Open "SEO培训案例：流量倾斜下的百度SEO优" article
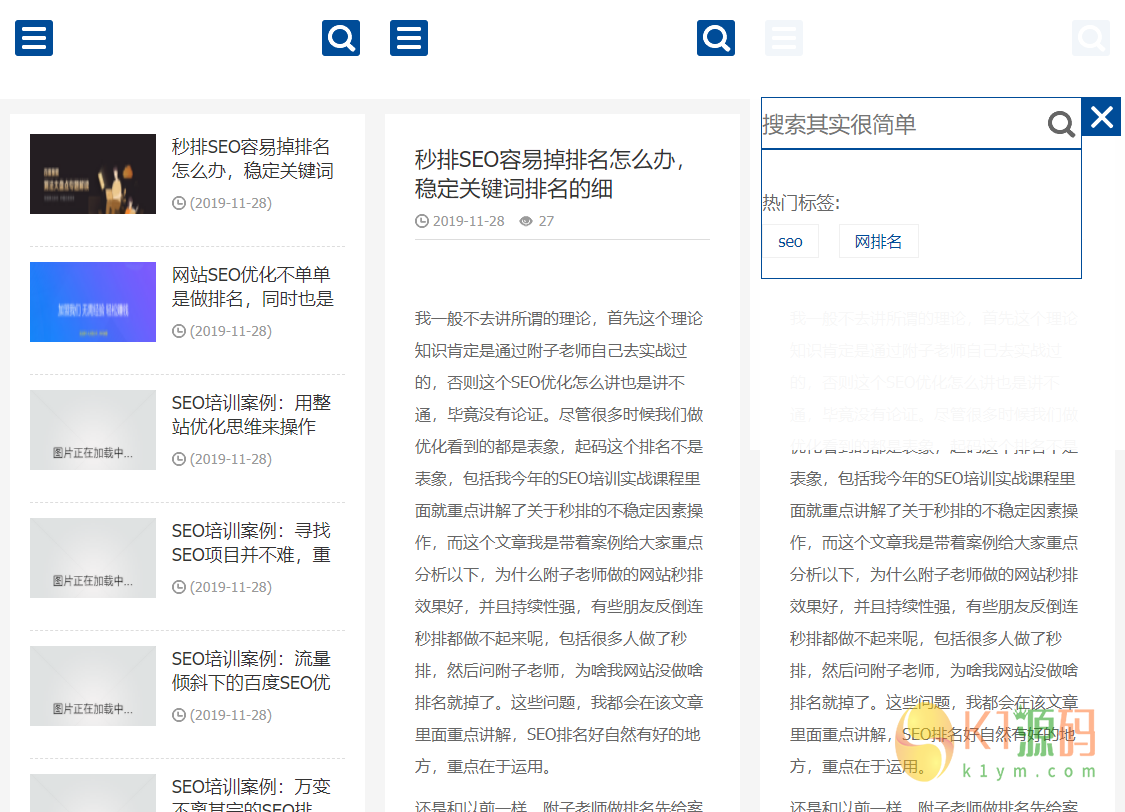The height and width of the screenshot is (812, 1125). [x=251, y=671]
